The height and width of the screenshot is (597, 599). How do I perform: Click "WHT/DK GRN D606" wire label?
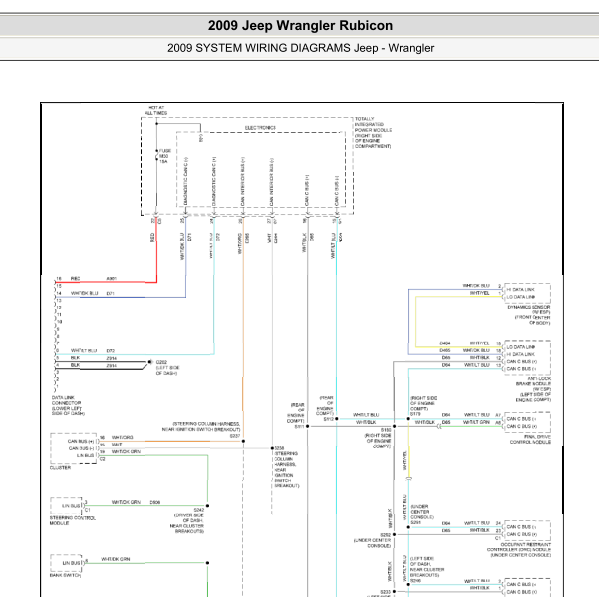tap(136, 502)
